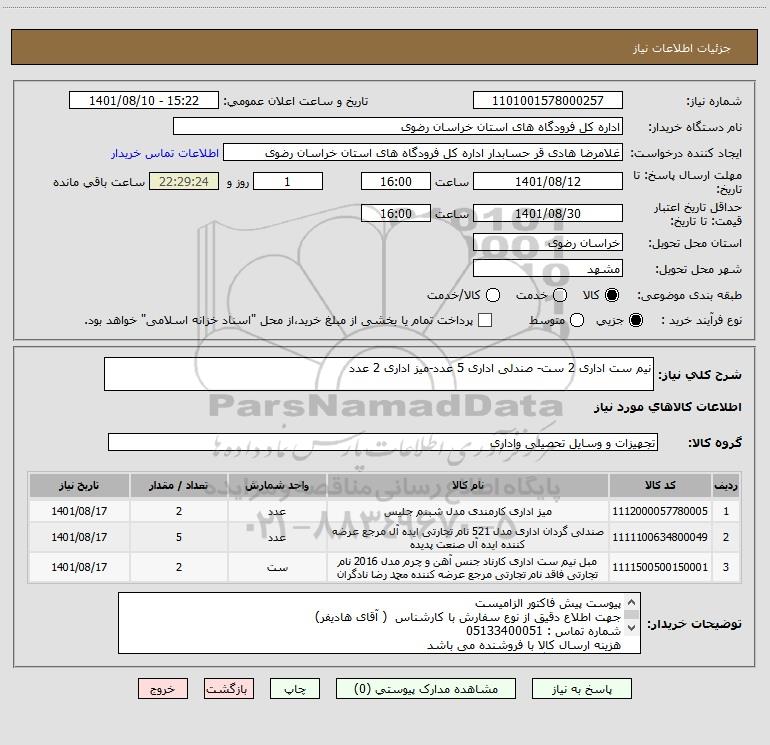The height and width of the screenshot is (745, 770).
Task: Click the چاپ print button
Action: [x=295, y=689]
